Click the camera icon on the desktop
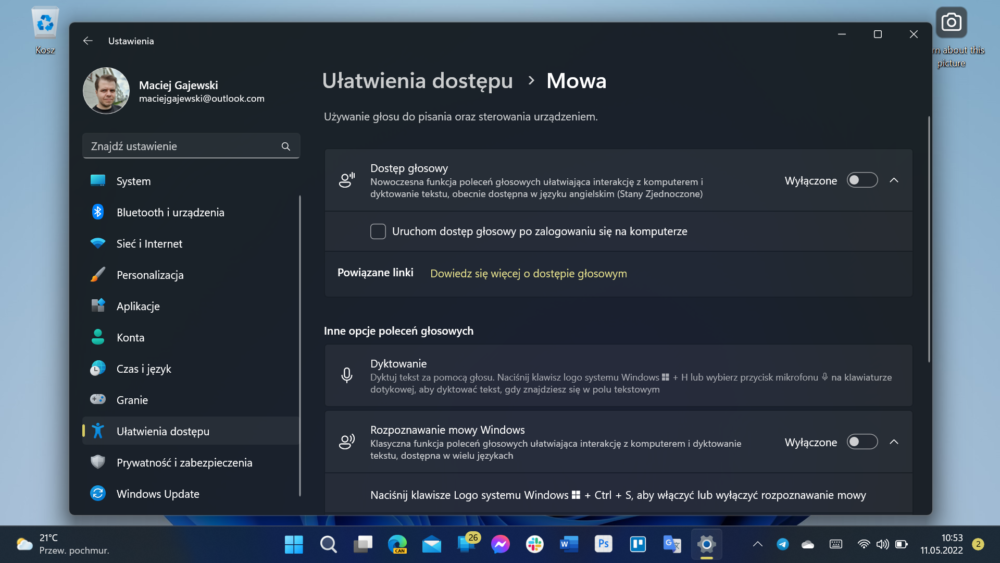 951,23
